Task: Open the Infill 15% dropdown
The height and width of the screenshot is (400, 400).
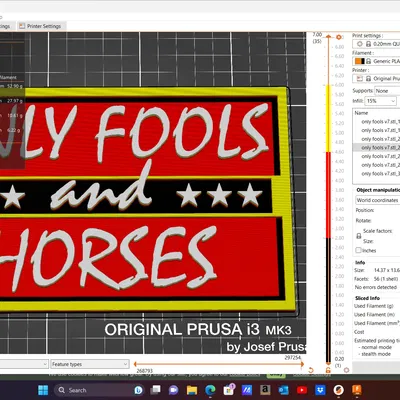Action: click(x=381, y=101)
